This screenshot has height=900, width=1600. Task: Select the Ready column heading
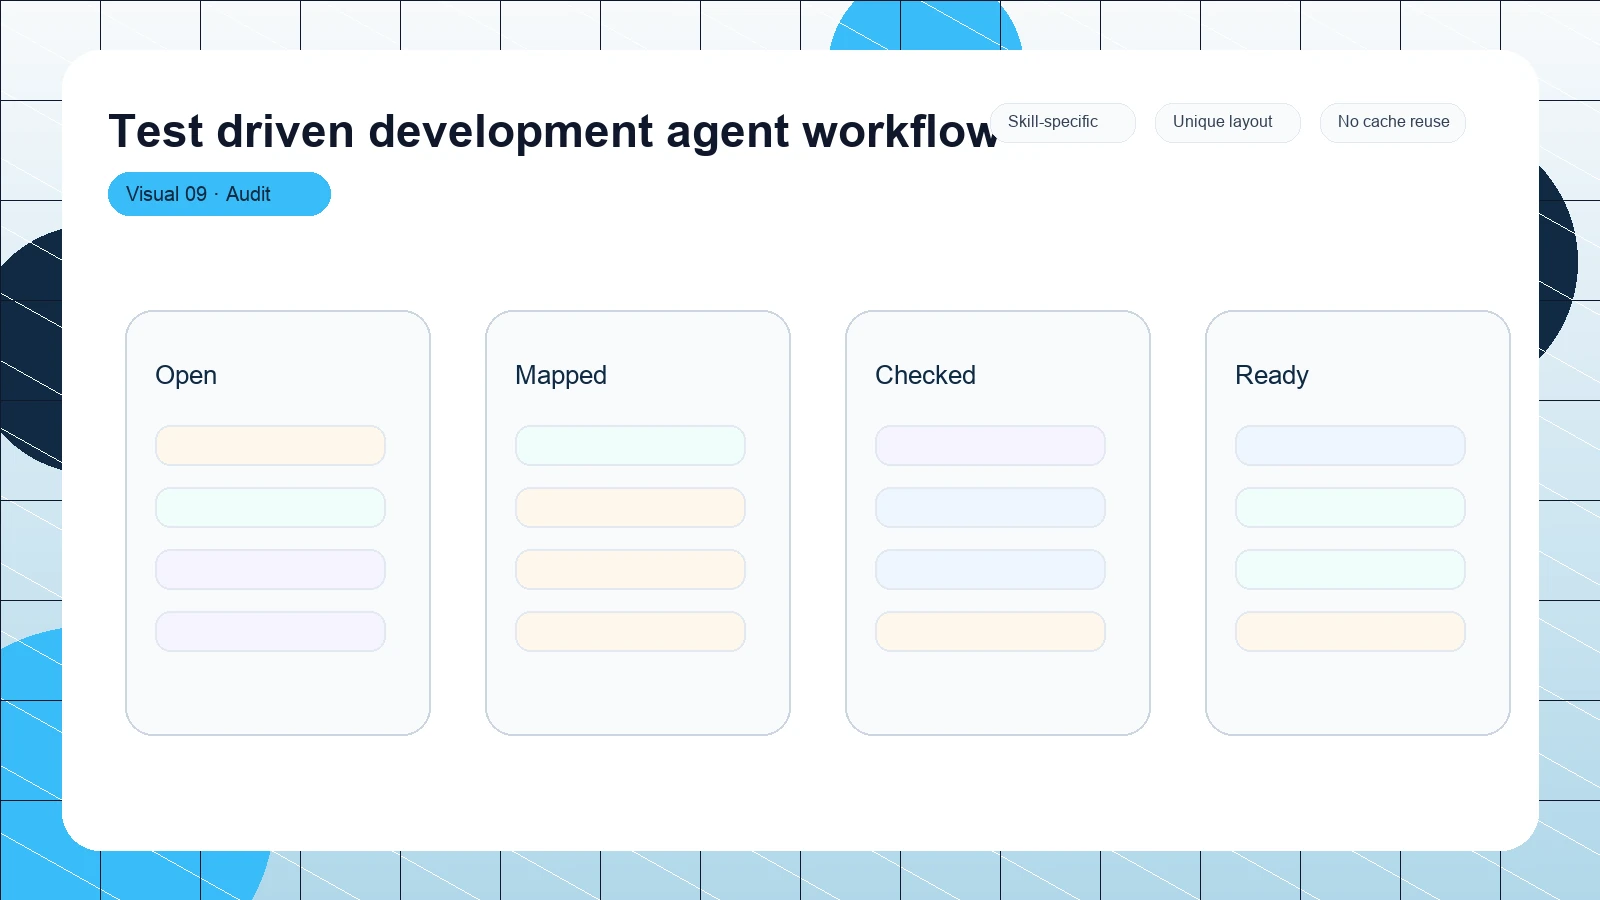(1271, 375)
